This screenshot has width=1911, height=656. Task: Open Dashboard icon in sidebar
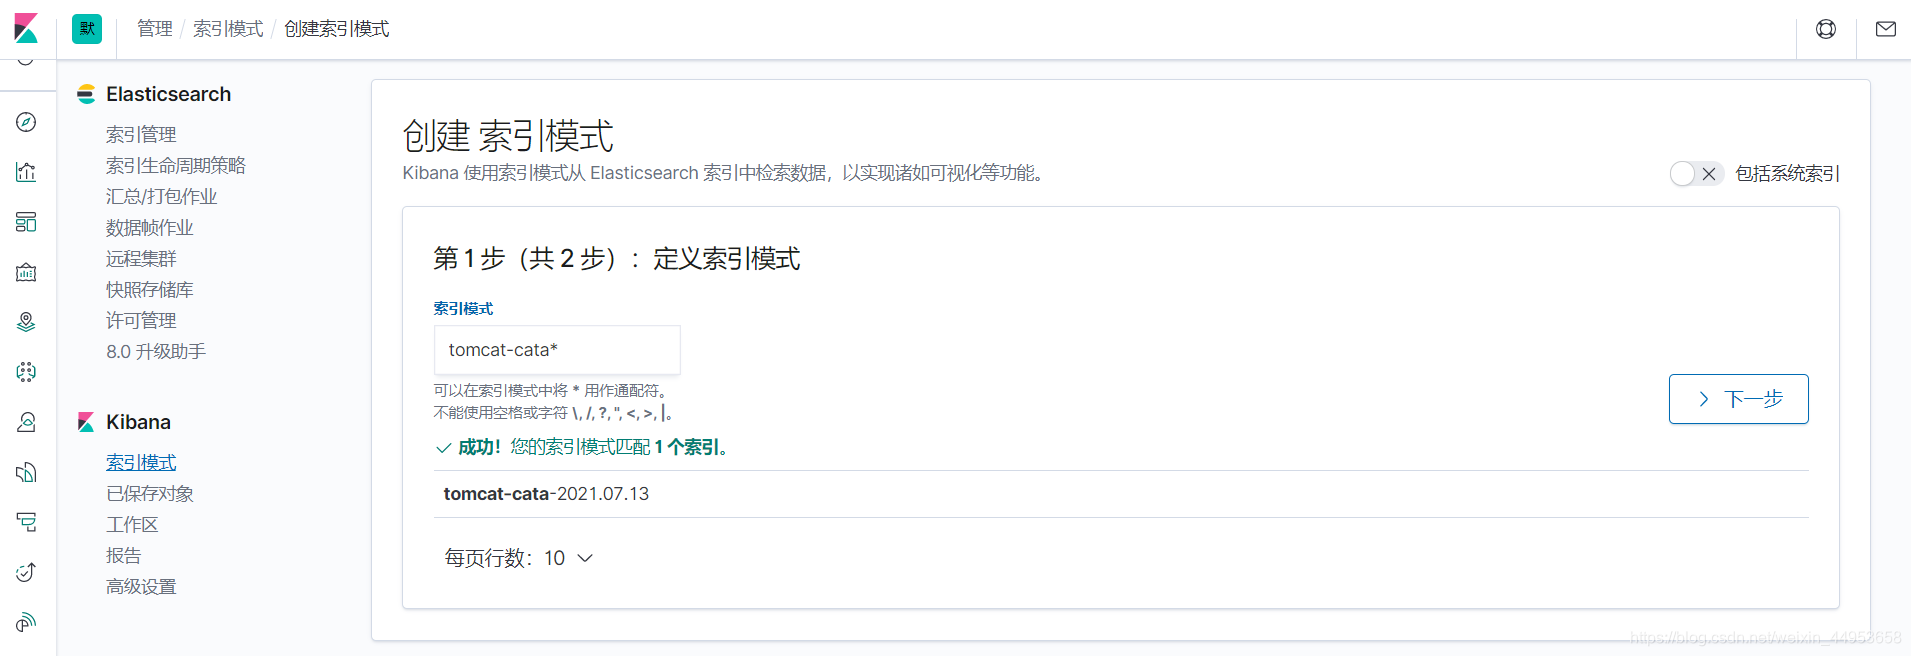26,222
